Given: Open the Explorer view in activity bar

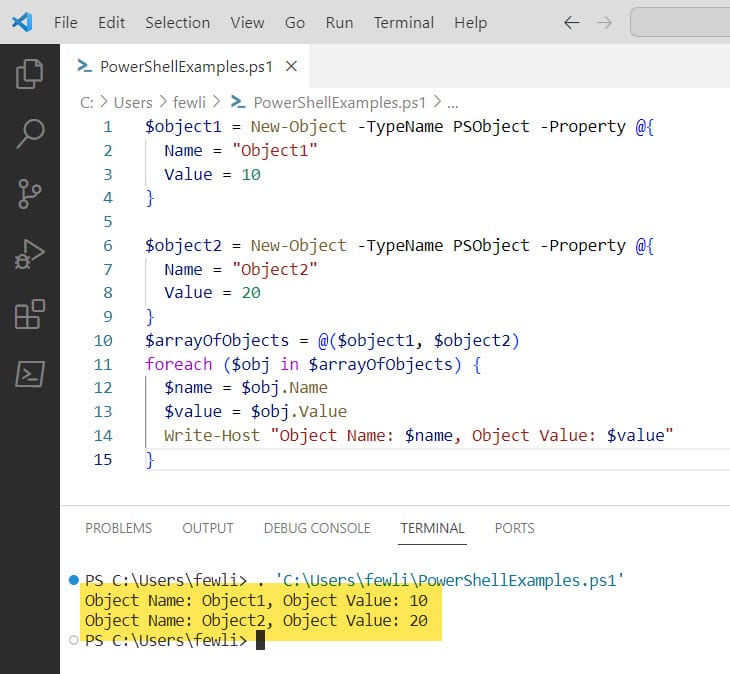Looking at the screenshot, I should pos(29,74).
